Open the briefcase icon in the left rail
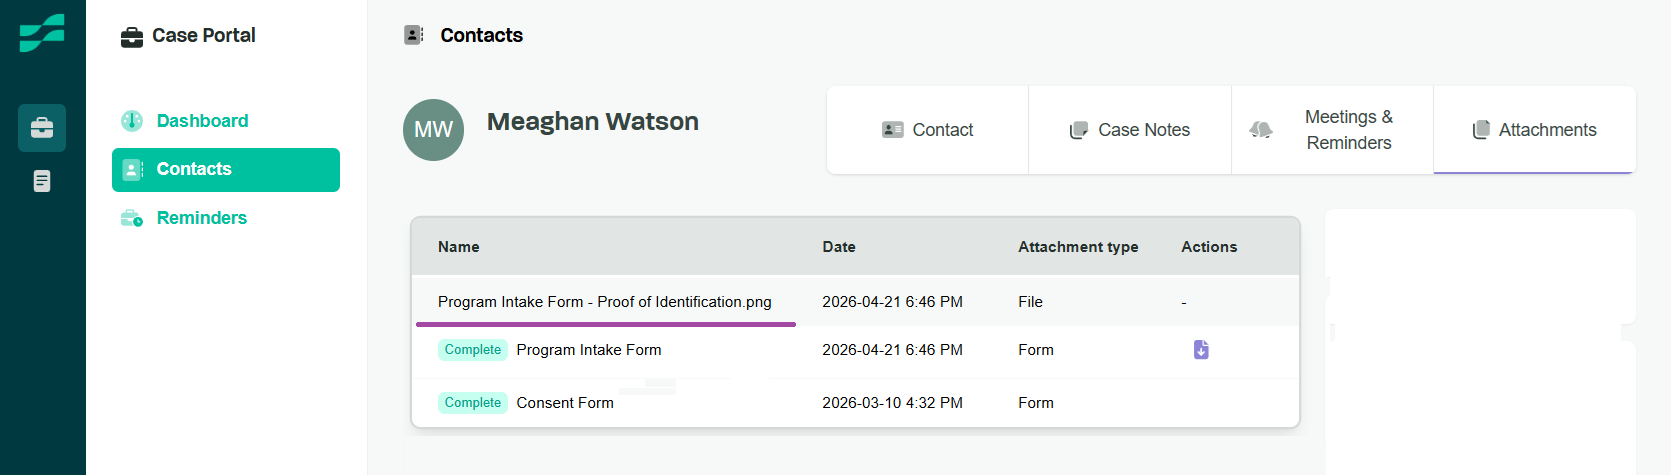The height and width of the screenshot is (475, 1671). point(42,128)
